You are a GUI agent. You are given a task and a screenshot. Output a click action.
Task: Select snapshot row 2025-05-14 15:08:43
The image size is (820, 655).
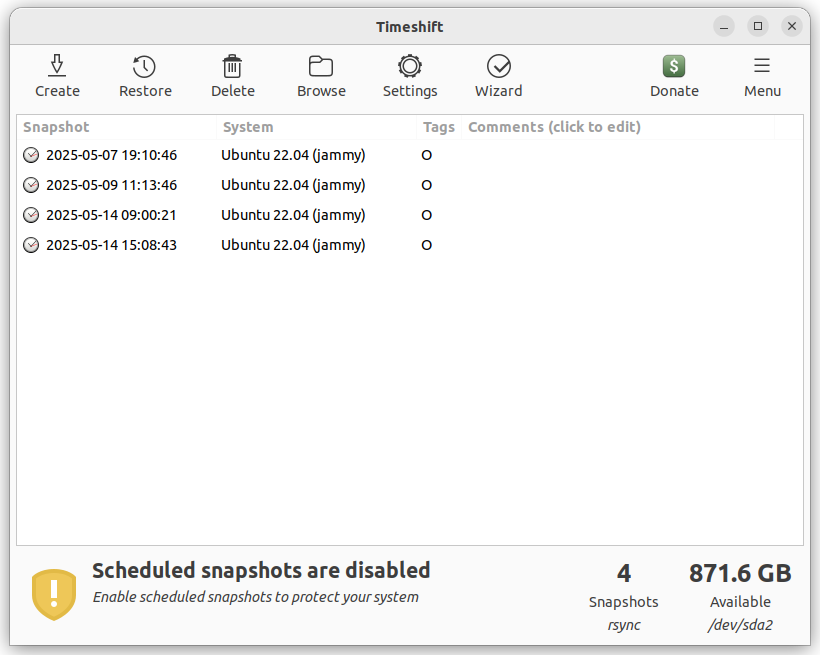click(410, 245)
